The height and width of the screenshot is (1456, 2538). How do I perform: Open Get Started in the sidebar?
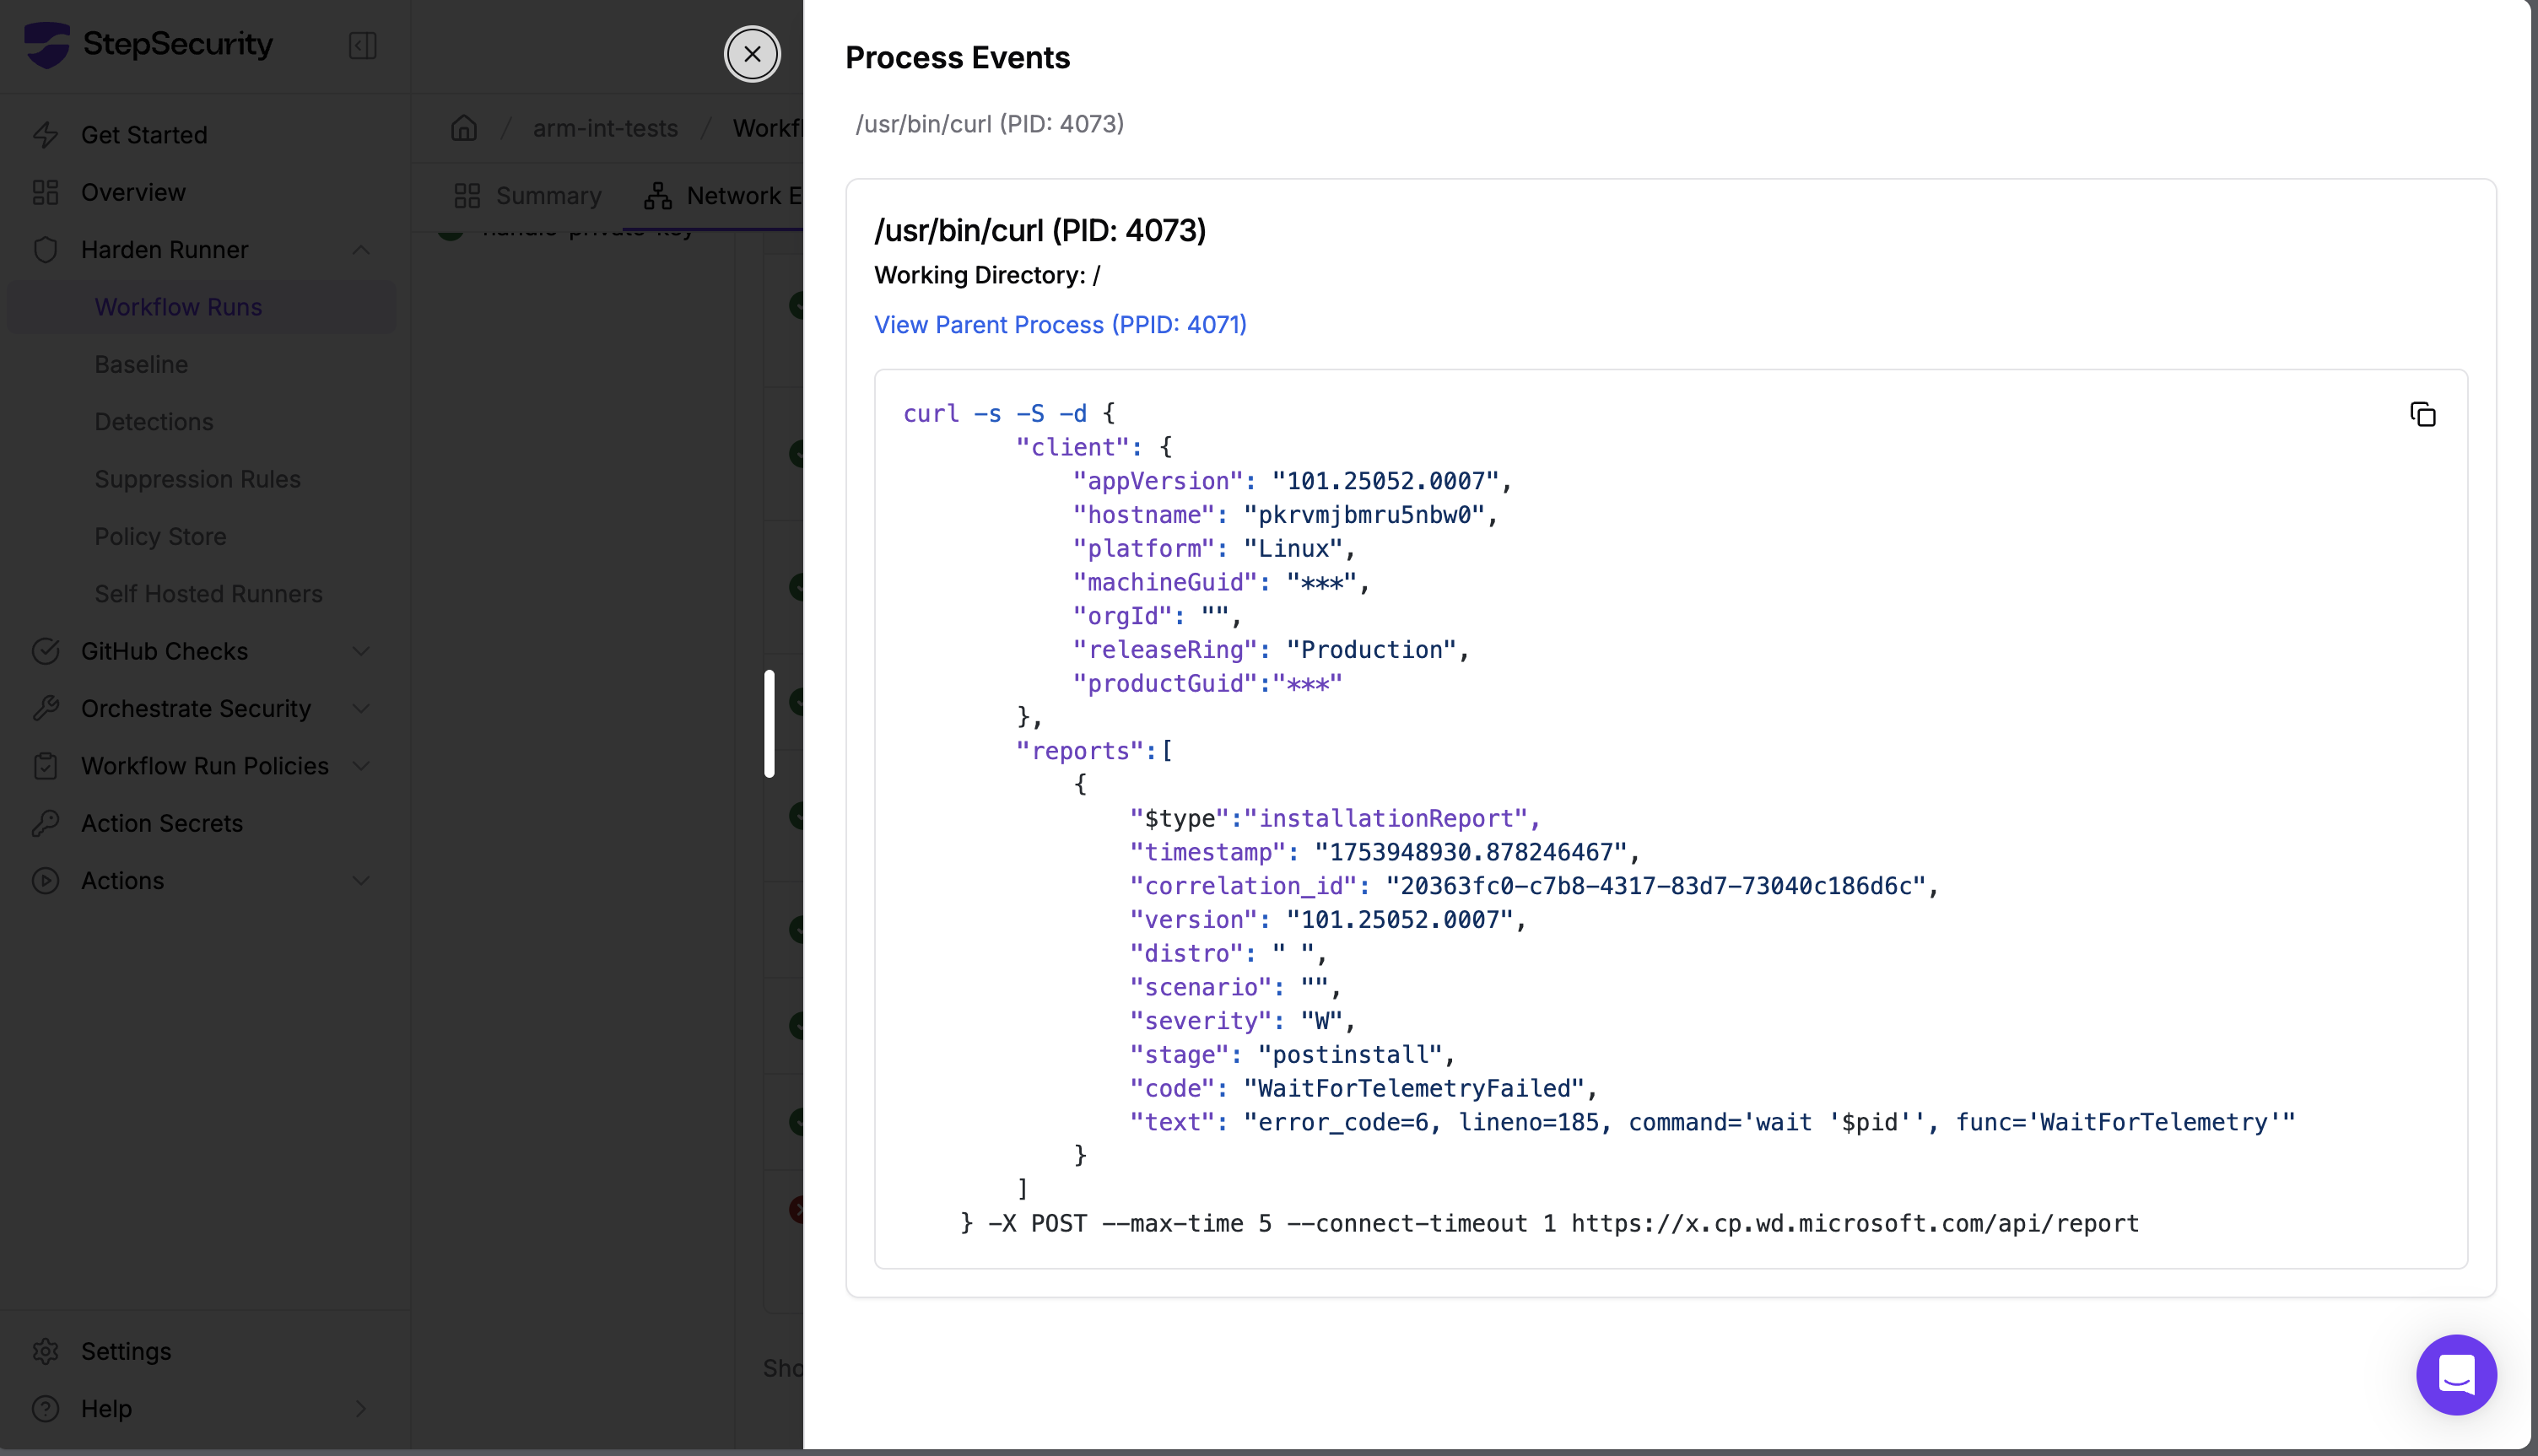pyautogui.click(x=201, y=134)
